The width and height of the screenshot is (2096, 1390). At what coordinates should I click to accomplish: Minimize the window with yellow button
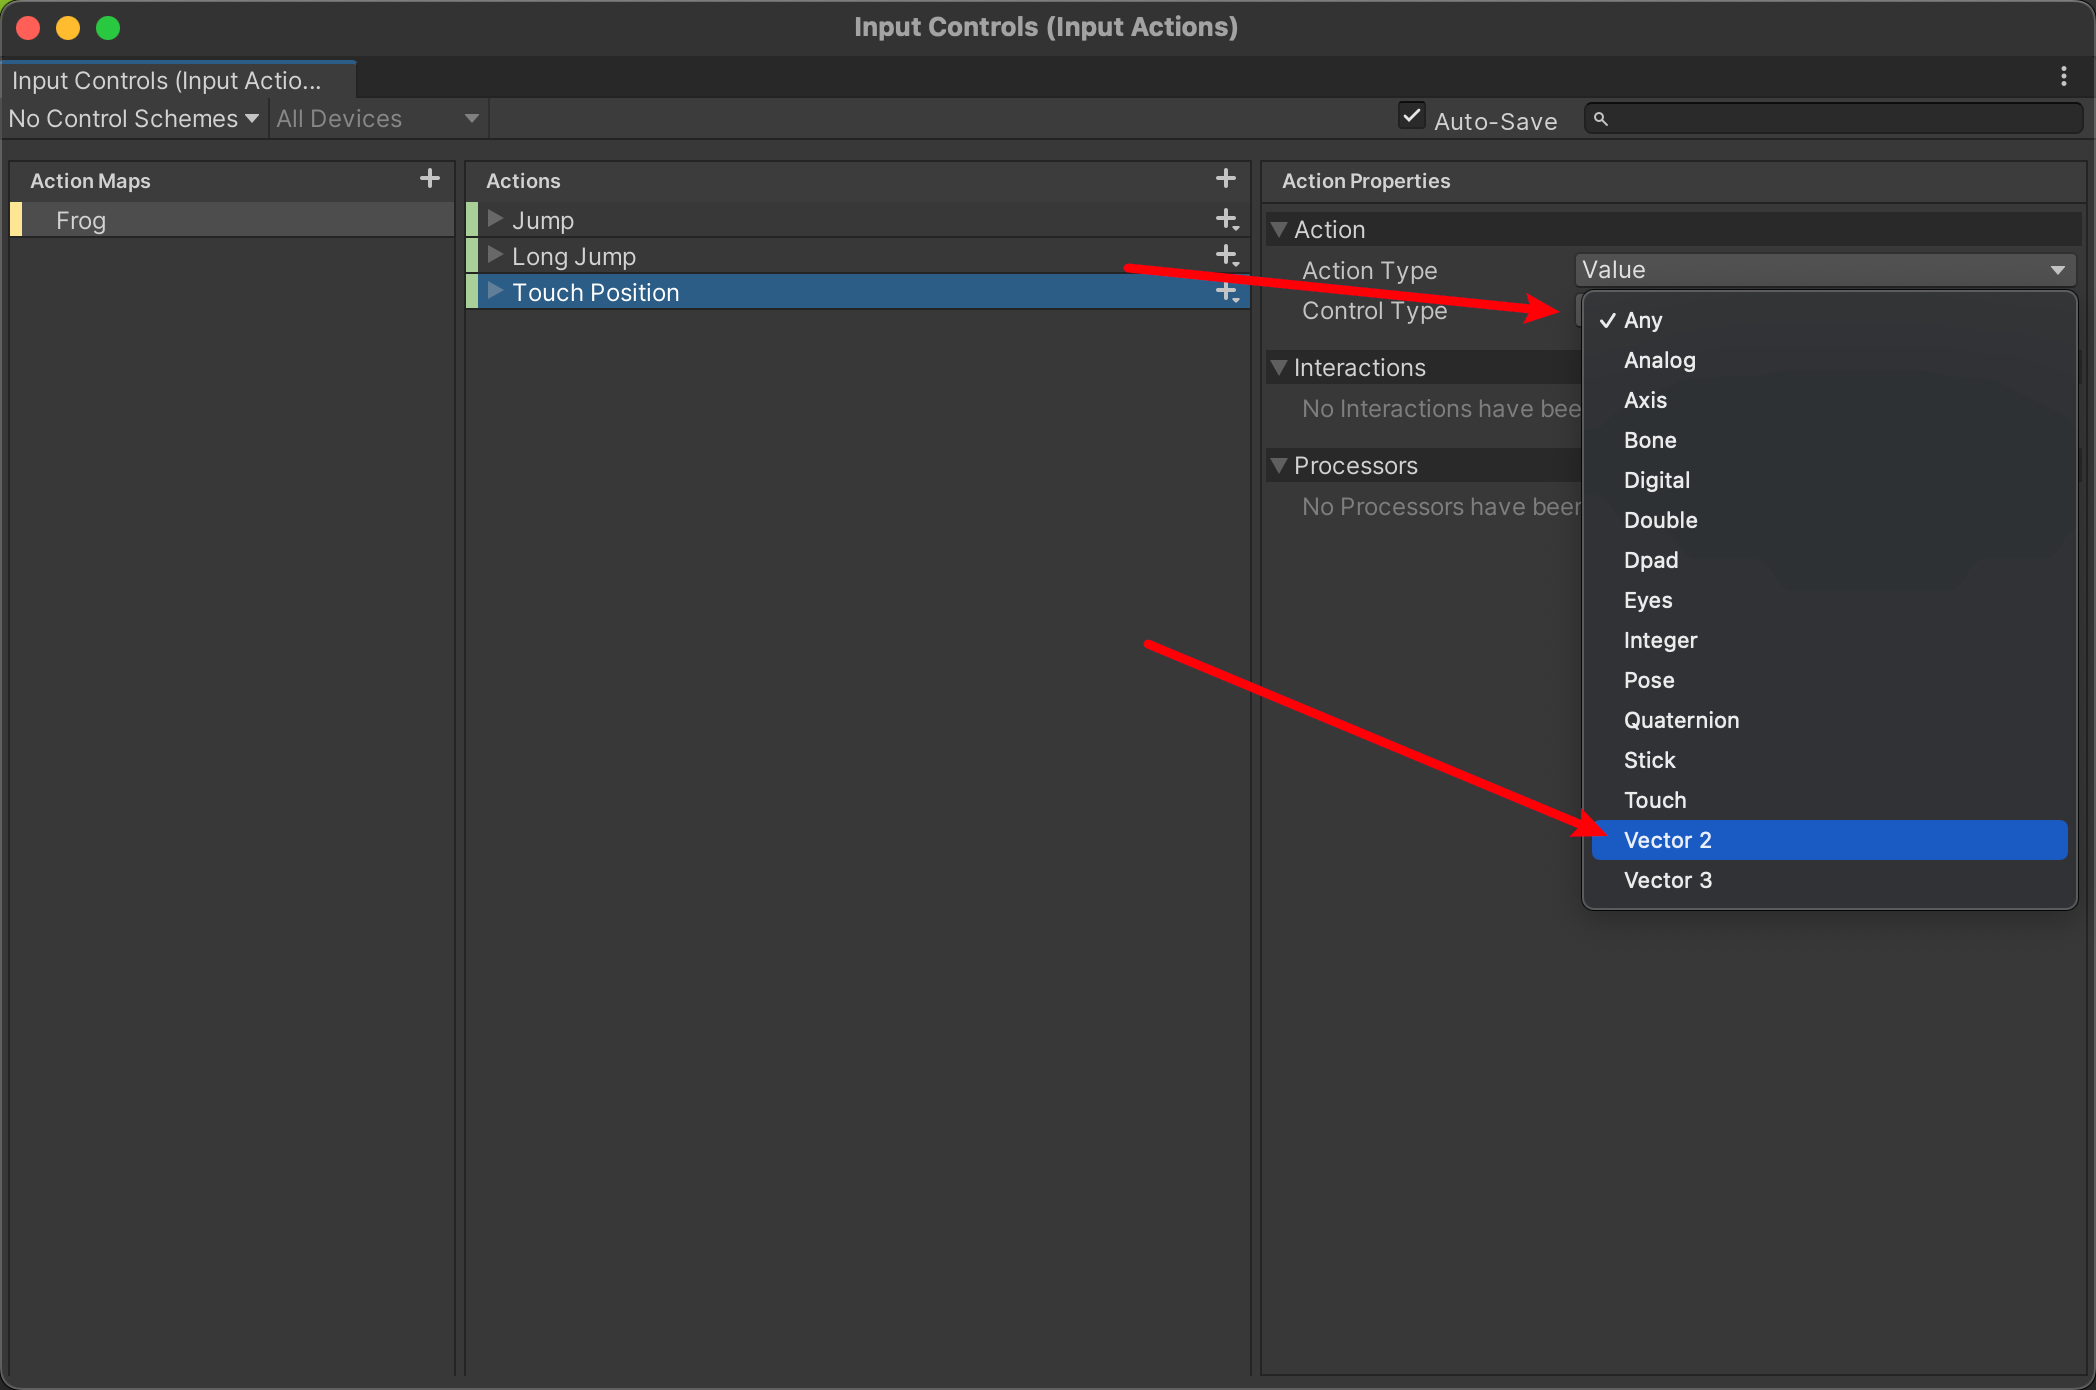tap(68, 27)
